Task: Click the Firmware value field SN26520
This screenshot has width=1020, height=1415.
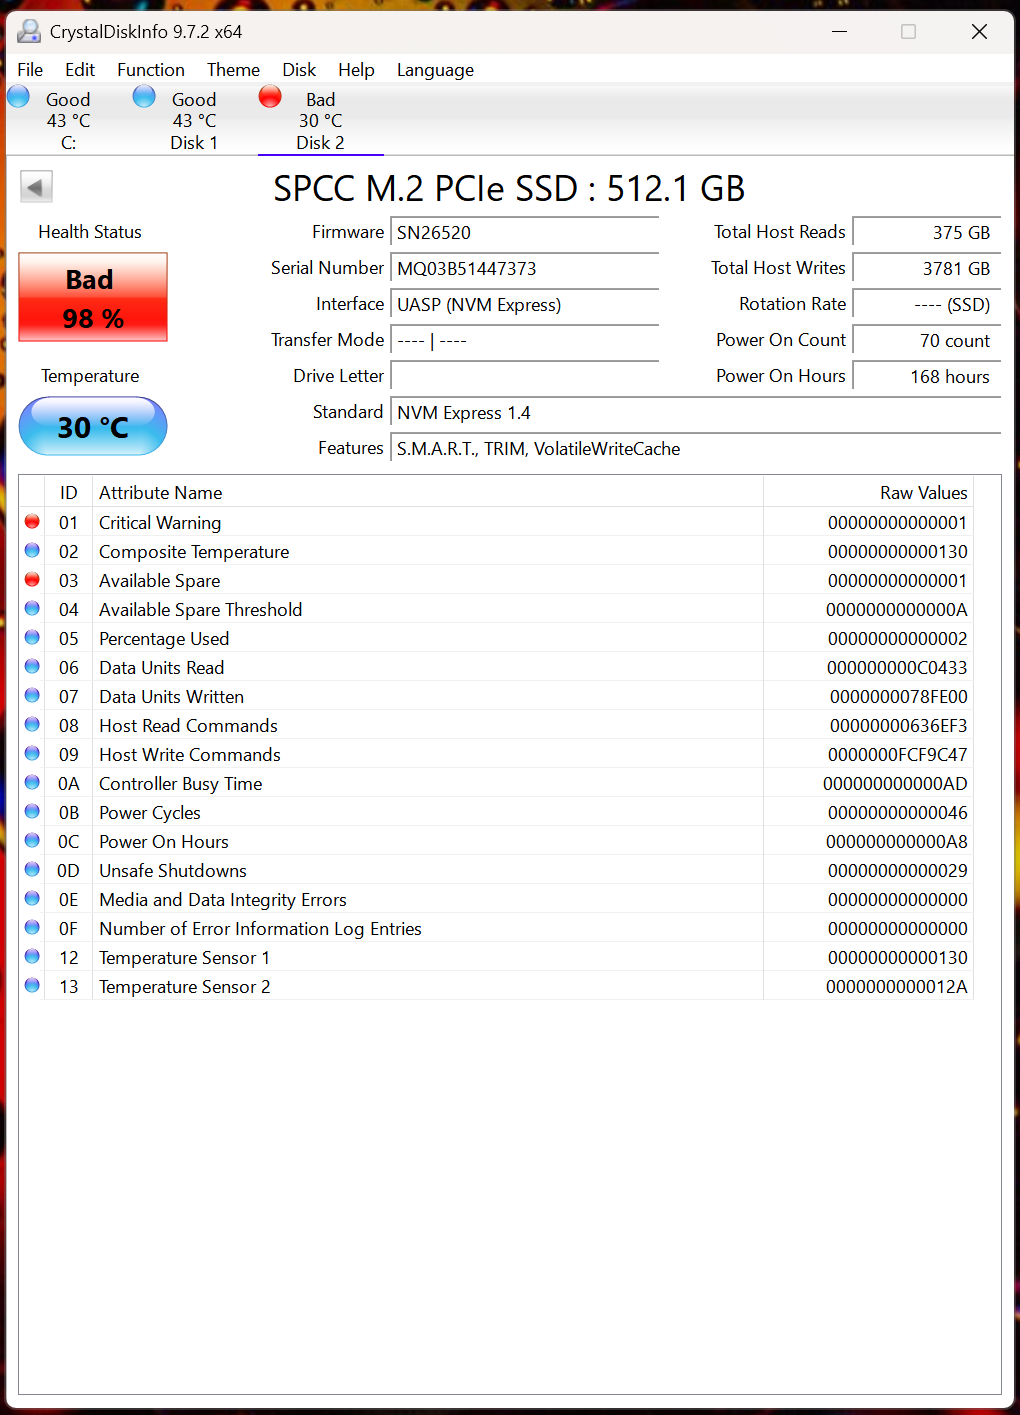Action: 524,233
